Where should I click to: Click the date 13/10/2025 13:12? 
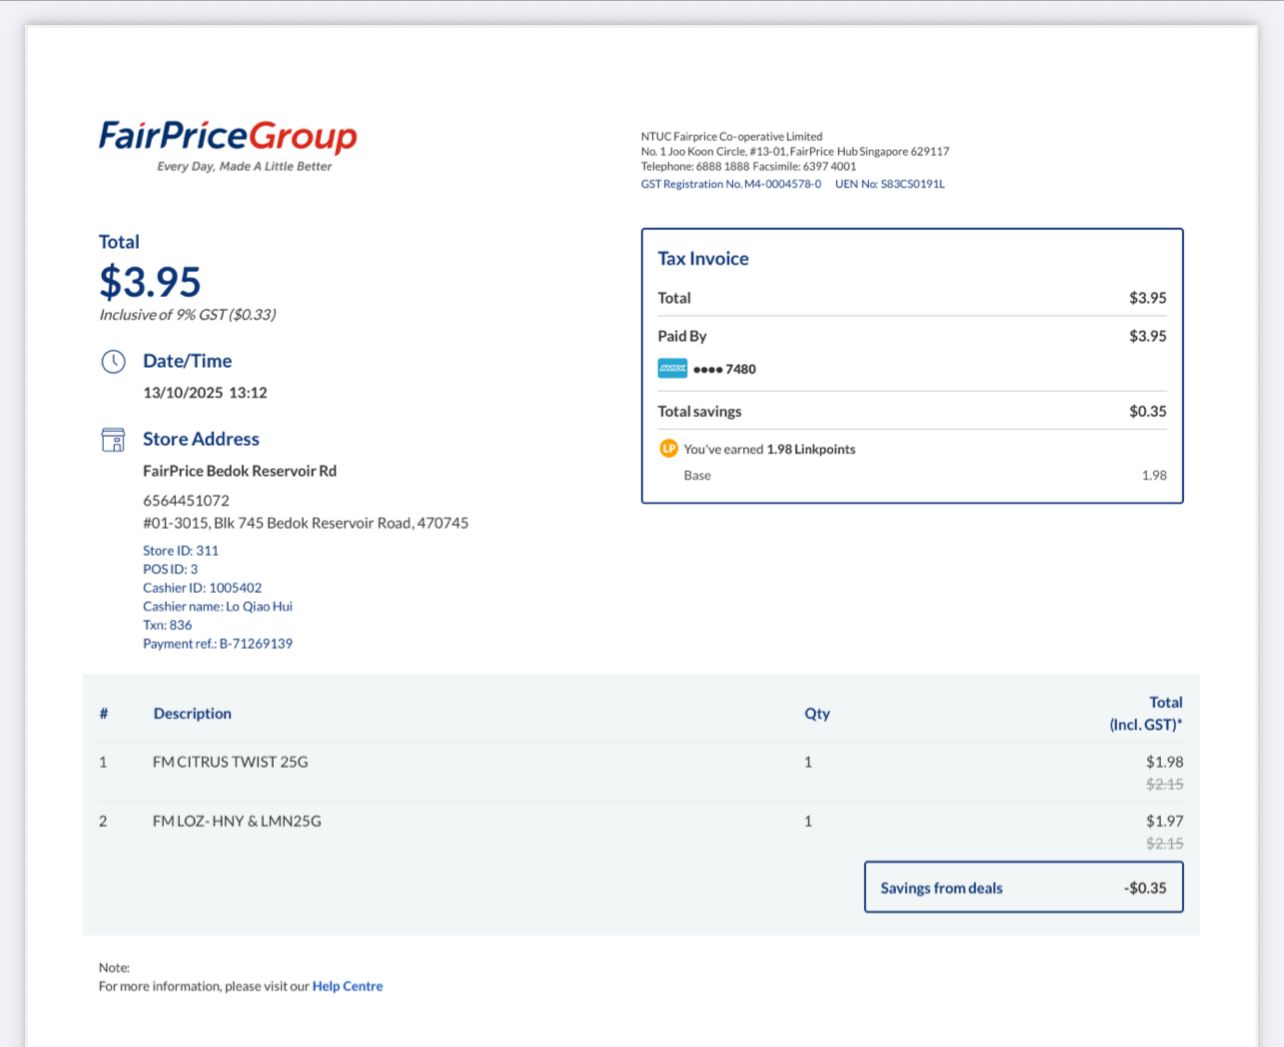click(205, 393)
